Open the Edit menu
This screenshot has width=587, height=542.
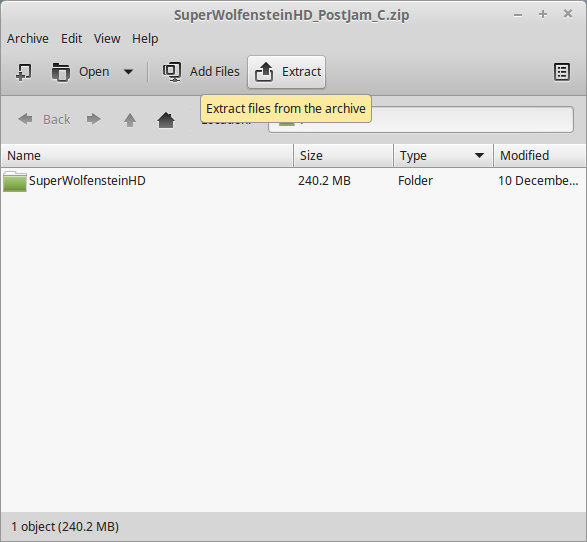[72, 39]
